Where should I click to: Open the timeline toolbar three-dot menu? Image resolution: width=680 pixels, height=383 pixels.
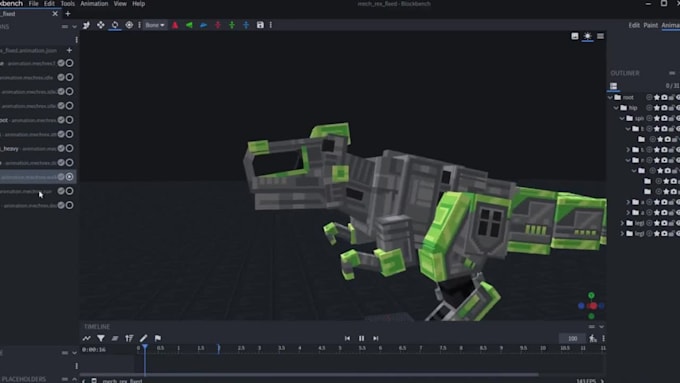coord(603,338)
